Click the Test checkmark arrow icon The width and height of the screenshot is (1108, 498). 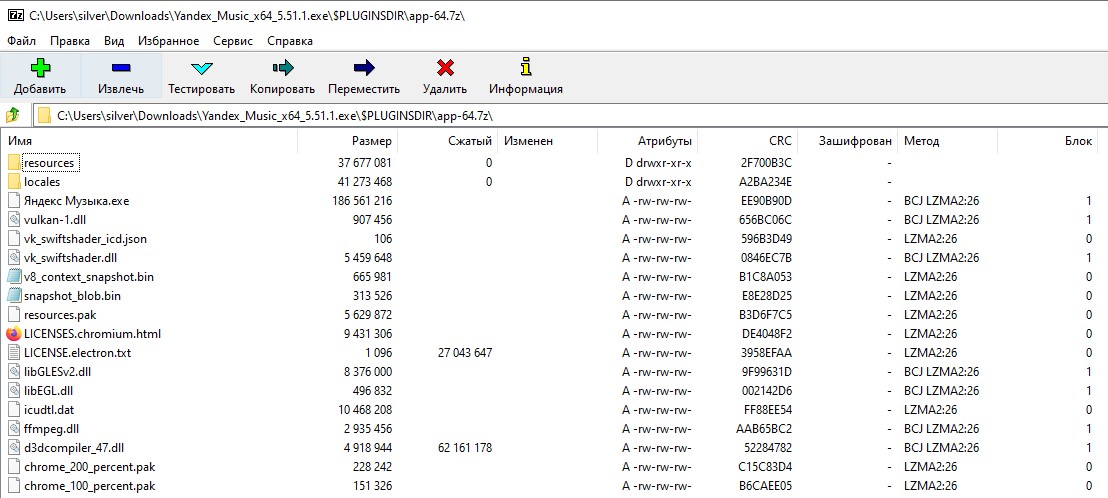coord(201,69)
